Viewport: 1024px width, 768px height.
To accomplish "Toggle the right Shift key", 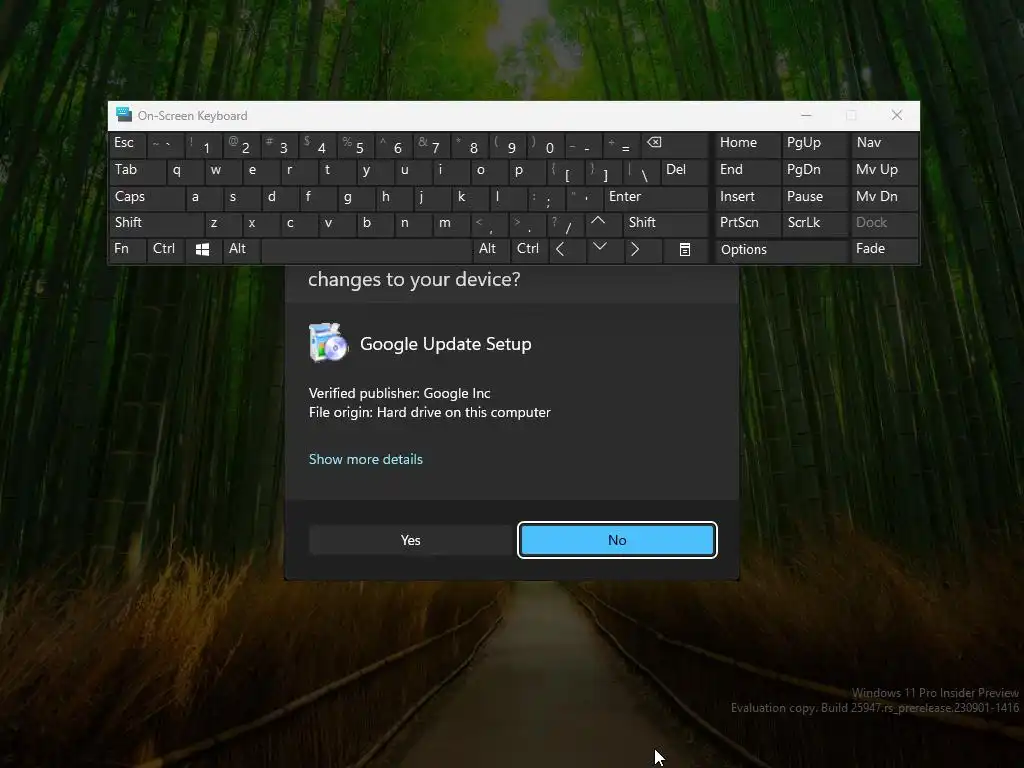I will [x=665, y=223].
